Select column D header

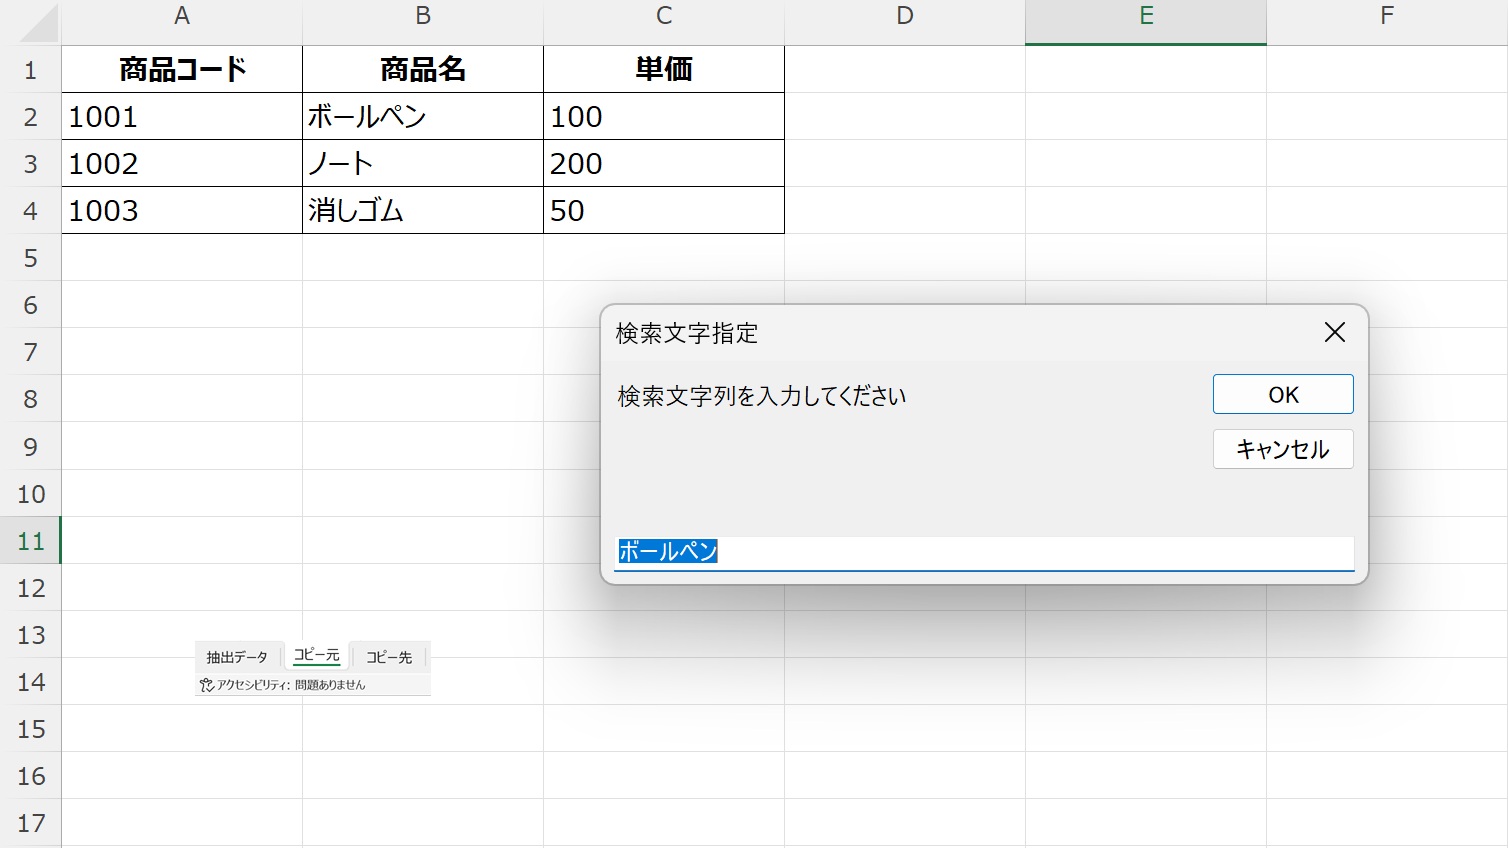904,16
